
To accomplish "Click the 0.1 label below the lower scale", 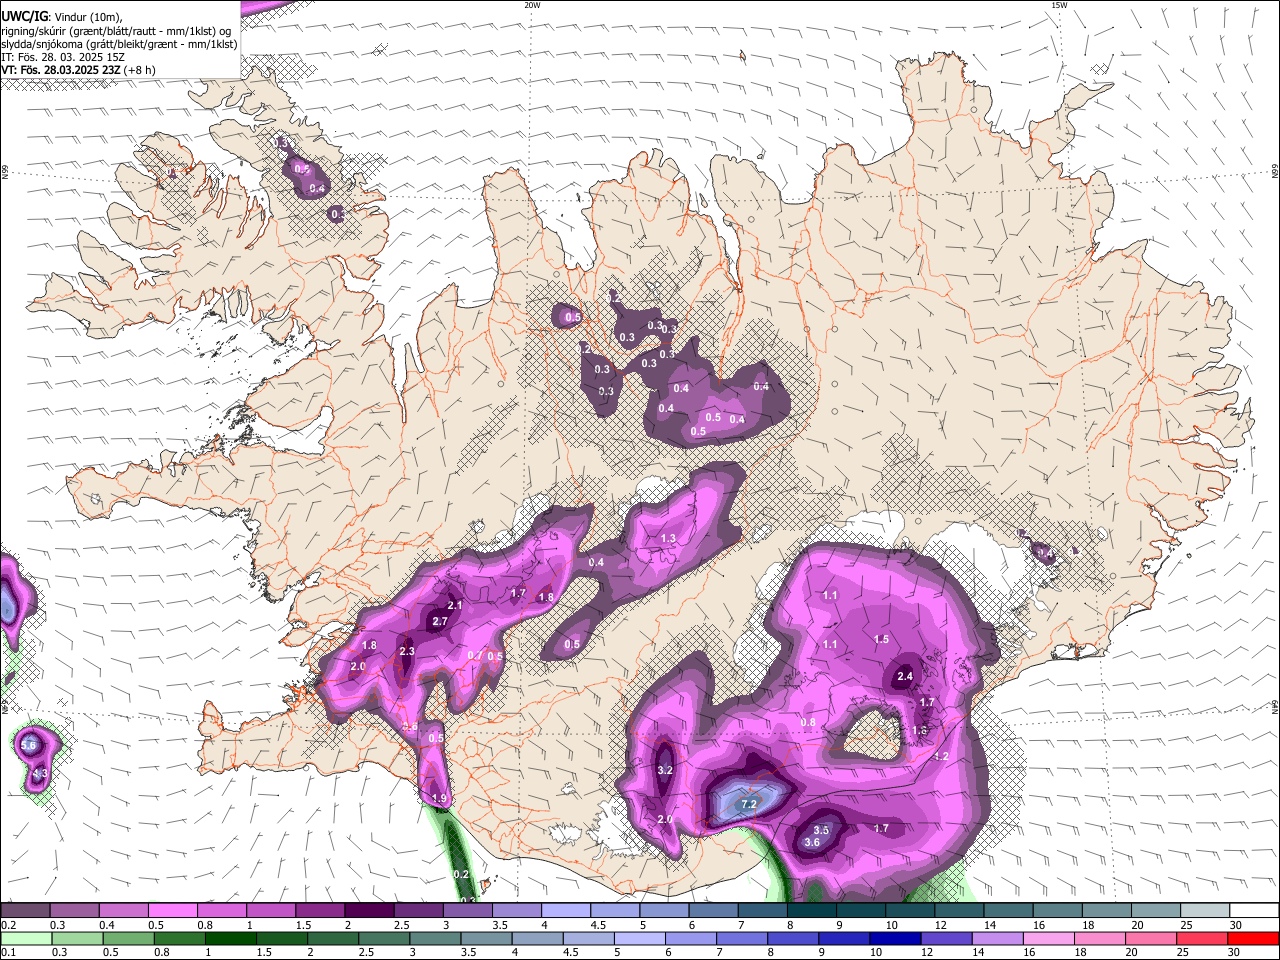I will [x=7, y=953].
